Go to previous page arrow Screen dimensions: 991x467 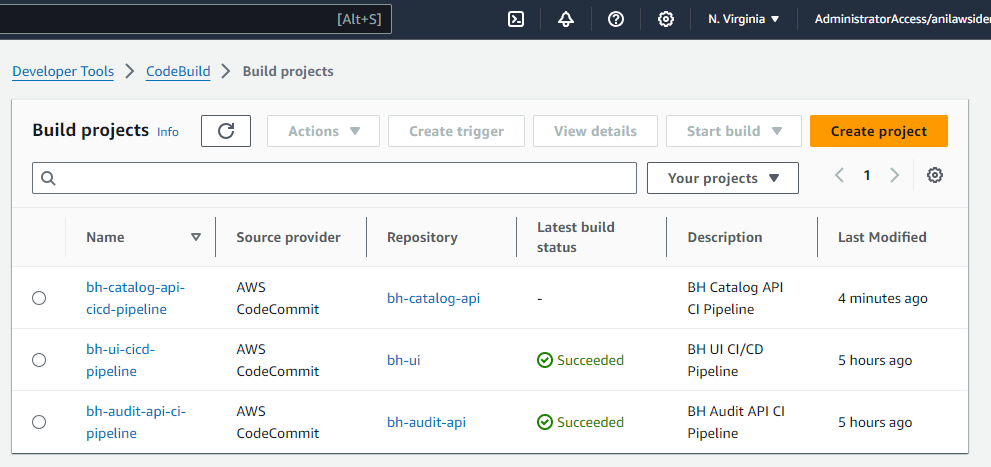point(839,175)
